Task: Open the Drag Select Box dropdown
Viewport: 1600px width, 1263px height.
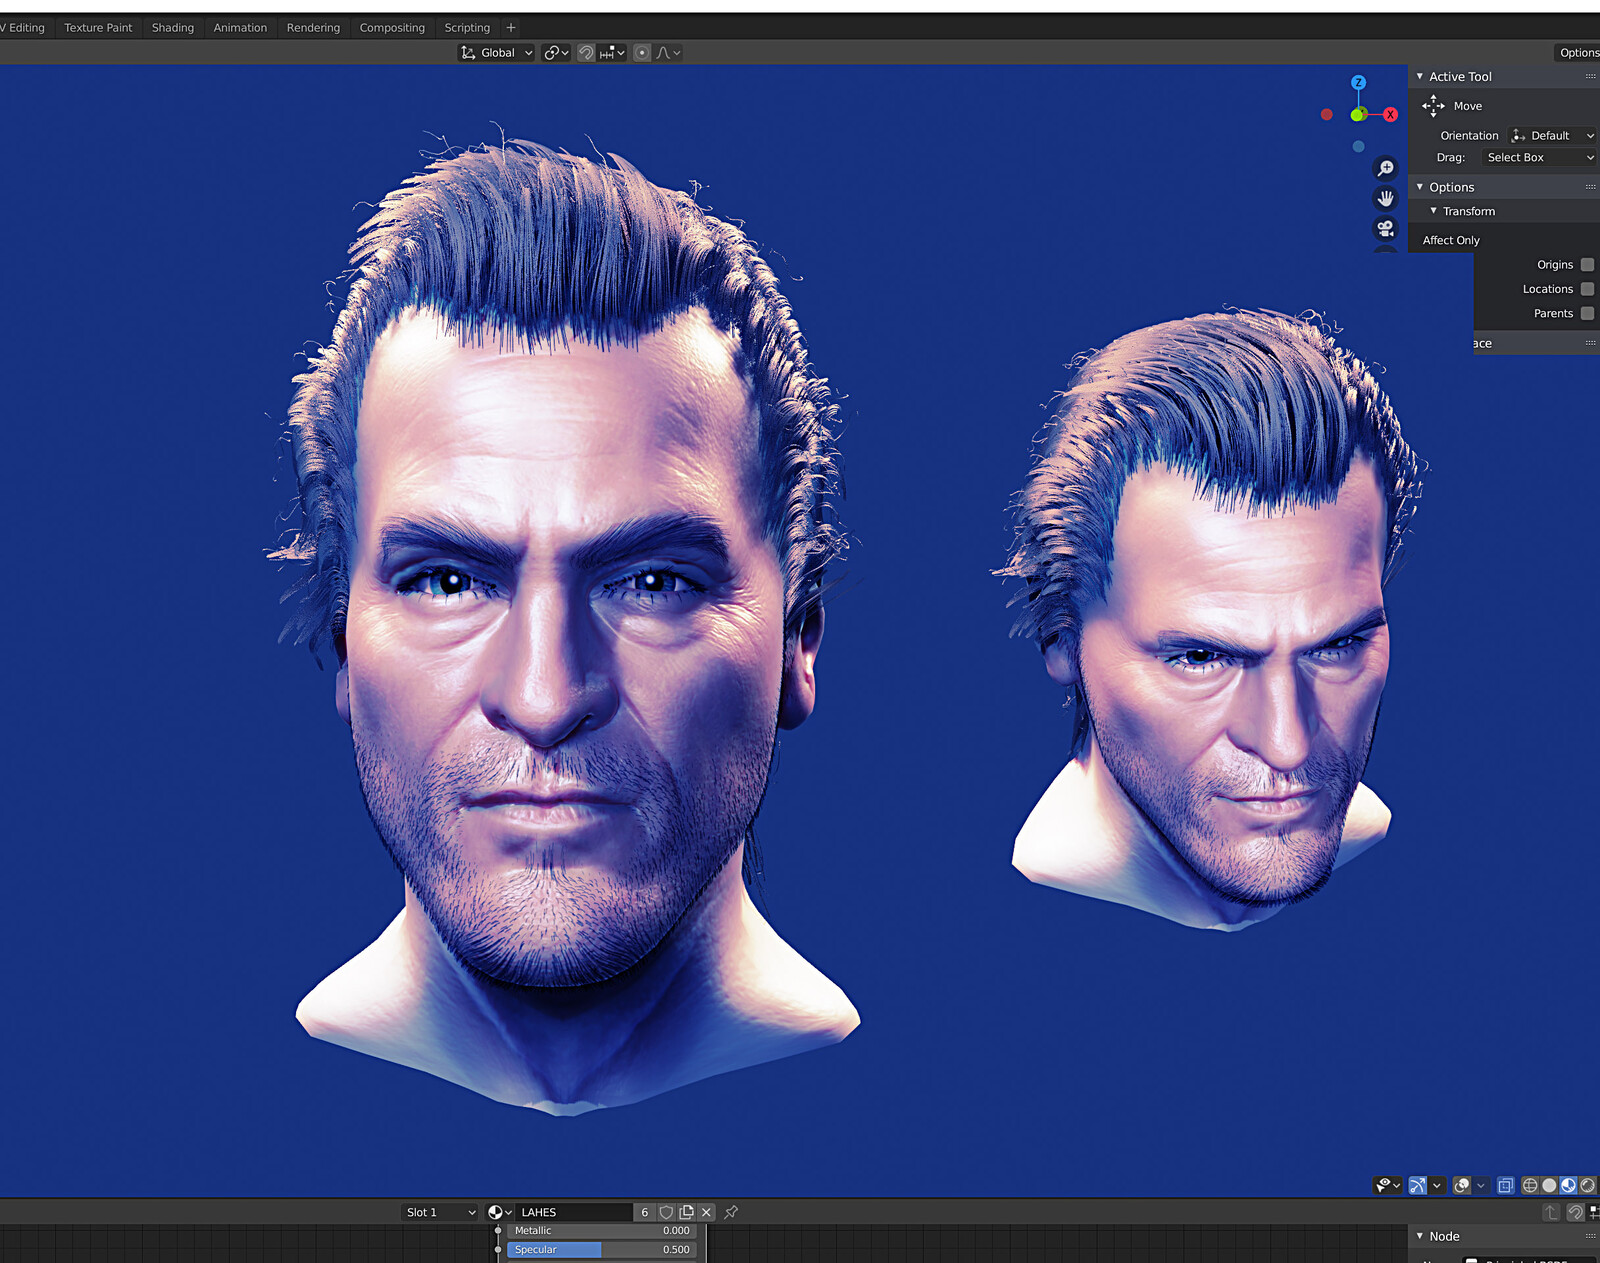Action: [x=1538, y=157]
